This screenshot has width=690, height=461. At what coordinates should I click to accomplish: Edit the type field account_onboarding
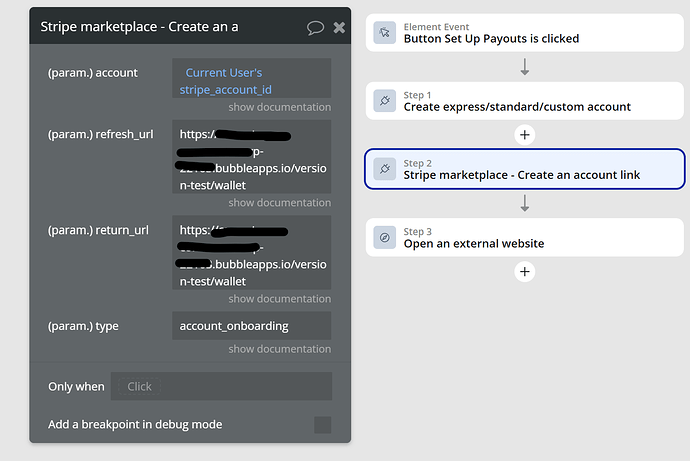click(x=252, y=326)
